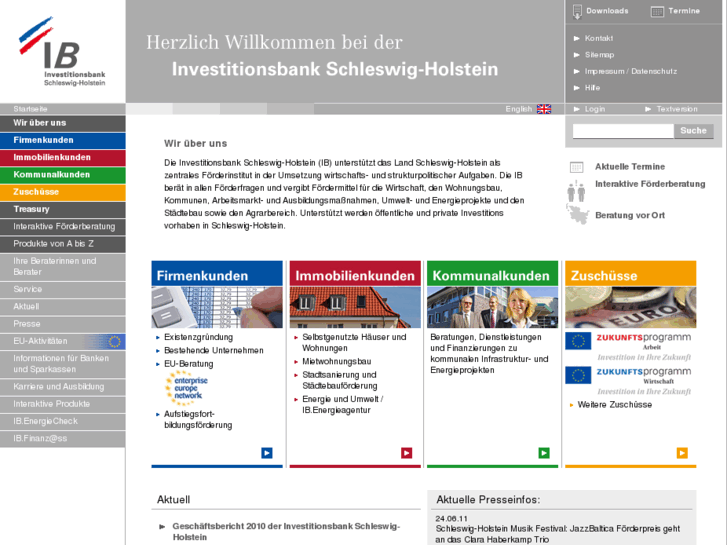Viewport: 727px width, 545px height.
Task: Open IB.Finanz@ss sidebar item
Action: pos(63,439)
